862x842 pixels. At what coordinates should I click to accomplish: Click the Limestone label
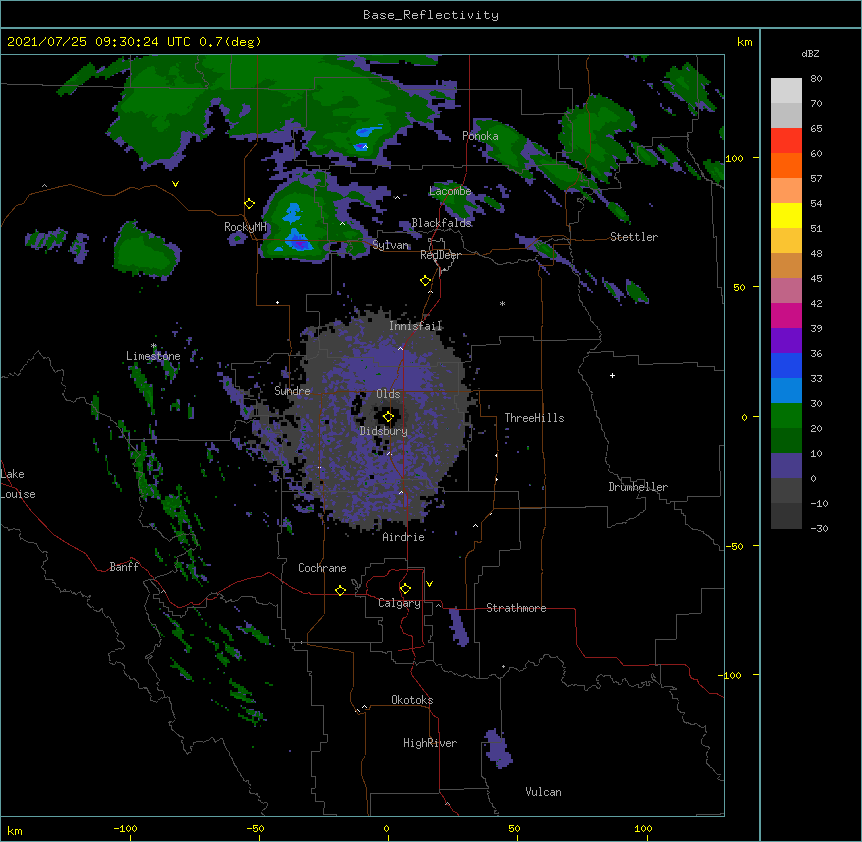(153, 356)
